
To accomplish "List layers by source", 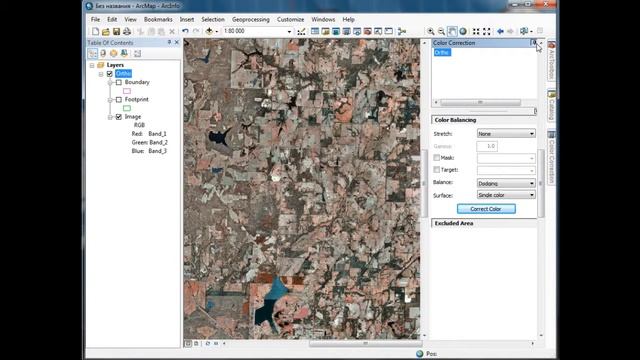I will (x=103, y=53).
